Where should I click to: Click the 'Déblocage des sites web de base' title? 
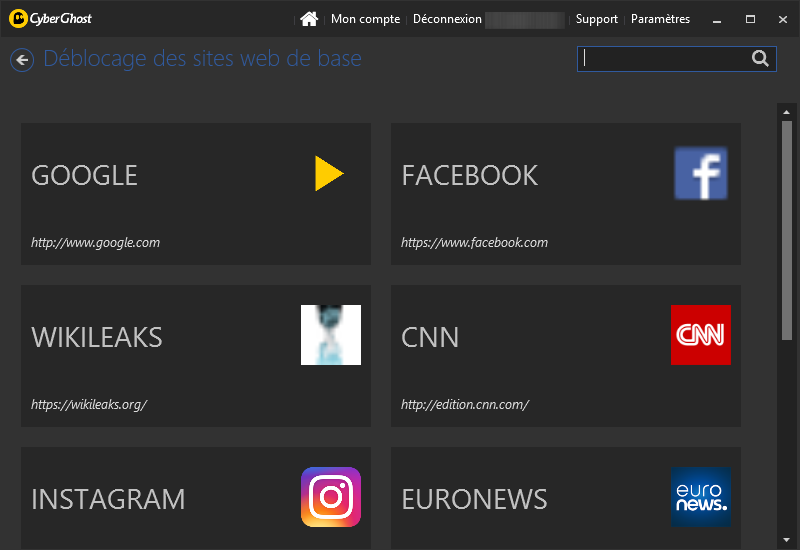tap(203, 59)
